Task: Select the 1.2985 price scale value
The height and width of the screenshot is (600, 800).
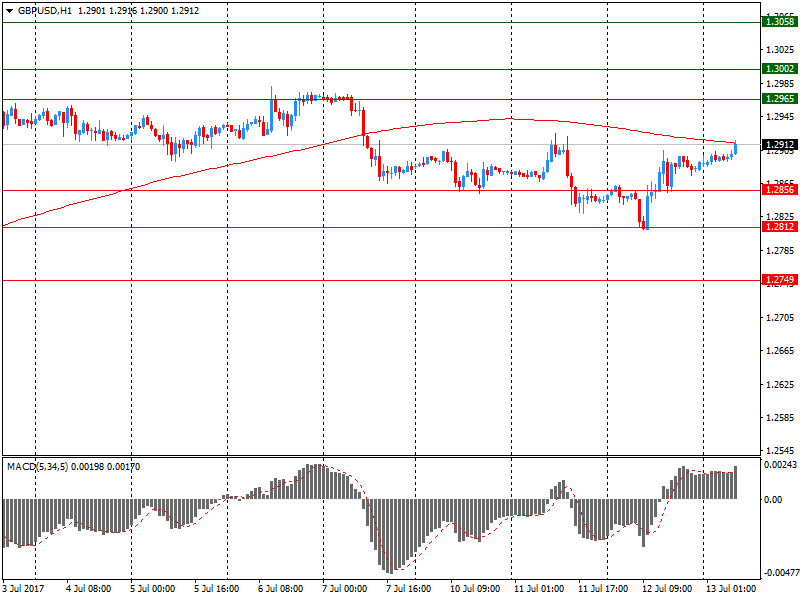Action: coord(780,83)
